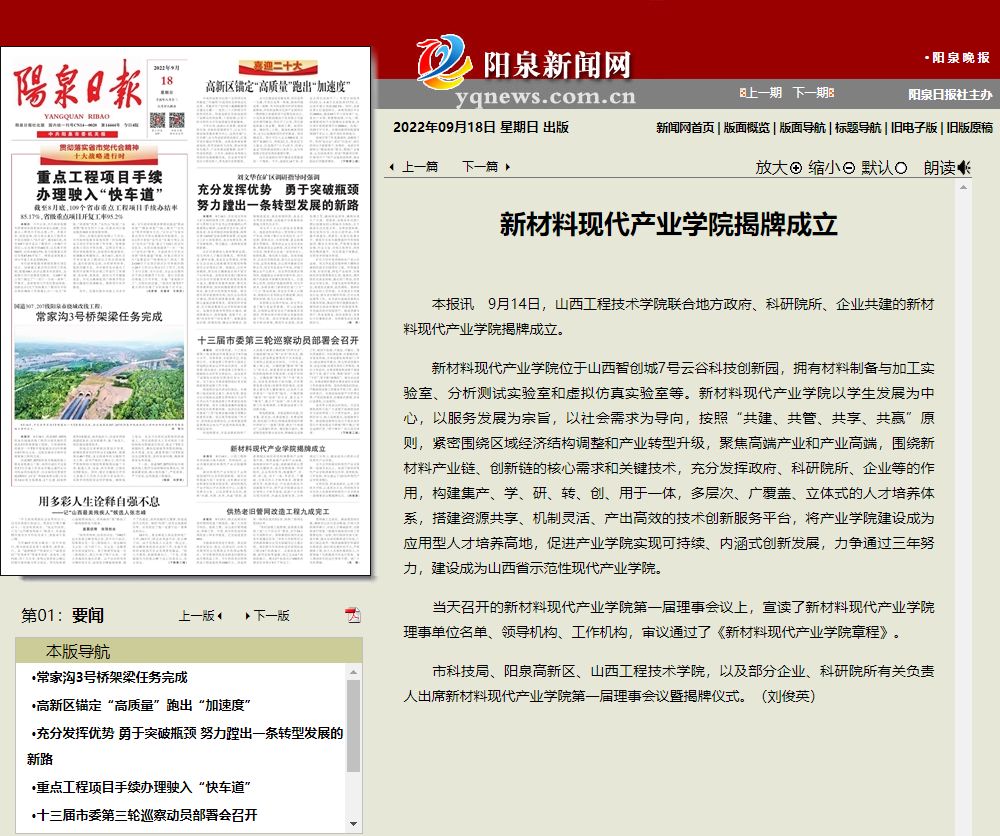Open previous article with 上一篇
The height and width of the screenshot is (836, 1000).
pos(414,167)
